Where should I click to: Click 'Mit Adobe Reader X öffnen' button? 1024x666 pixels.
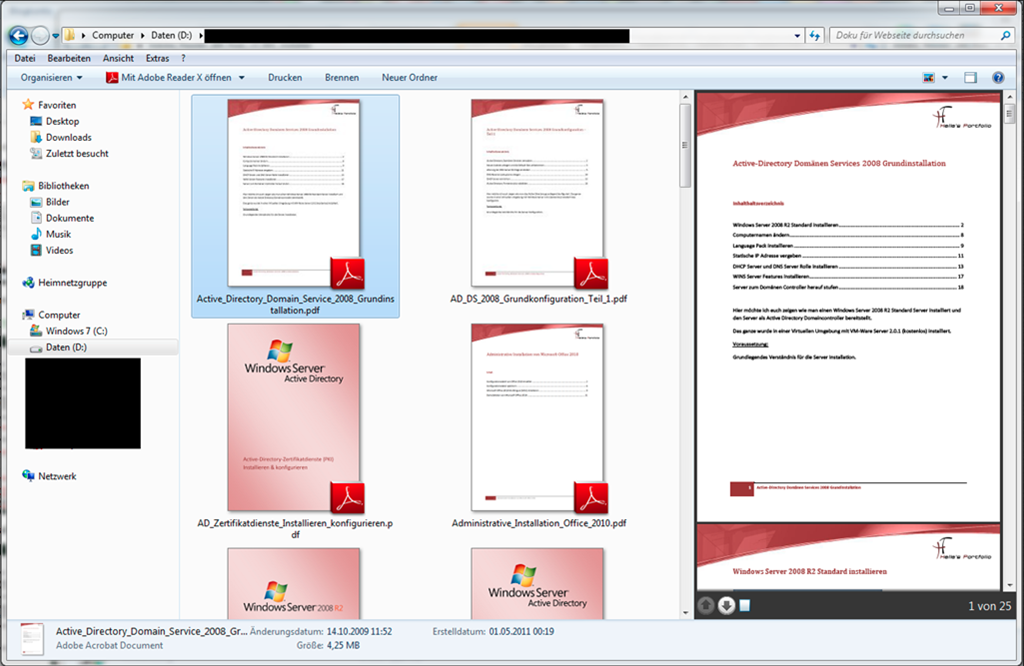click(x=169, y=78)
